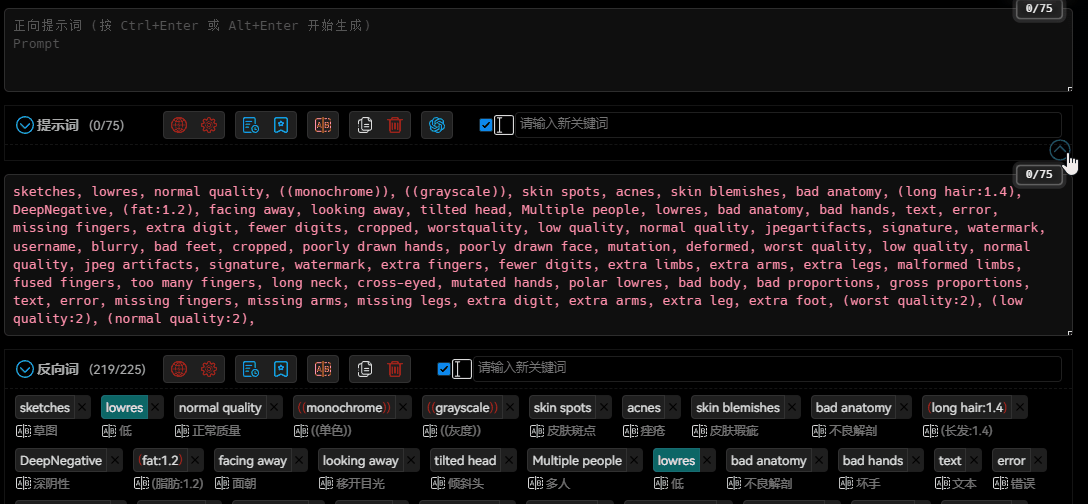Screen dimensions: 1088x504
Task: Select the sketches keyword tag
Action: pyautogui.click(x=44, y=408)
